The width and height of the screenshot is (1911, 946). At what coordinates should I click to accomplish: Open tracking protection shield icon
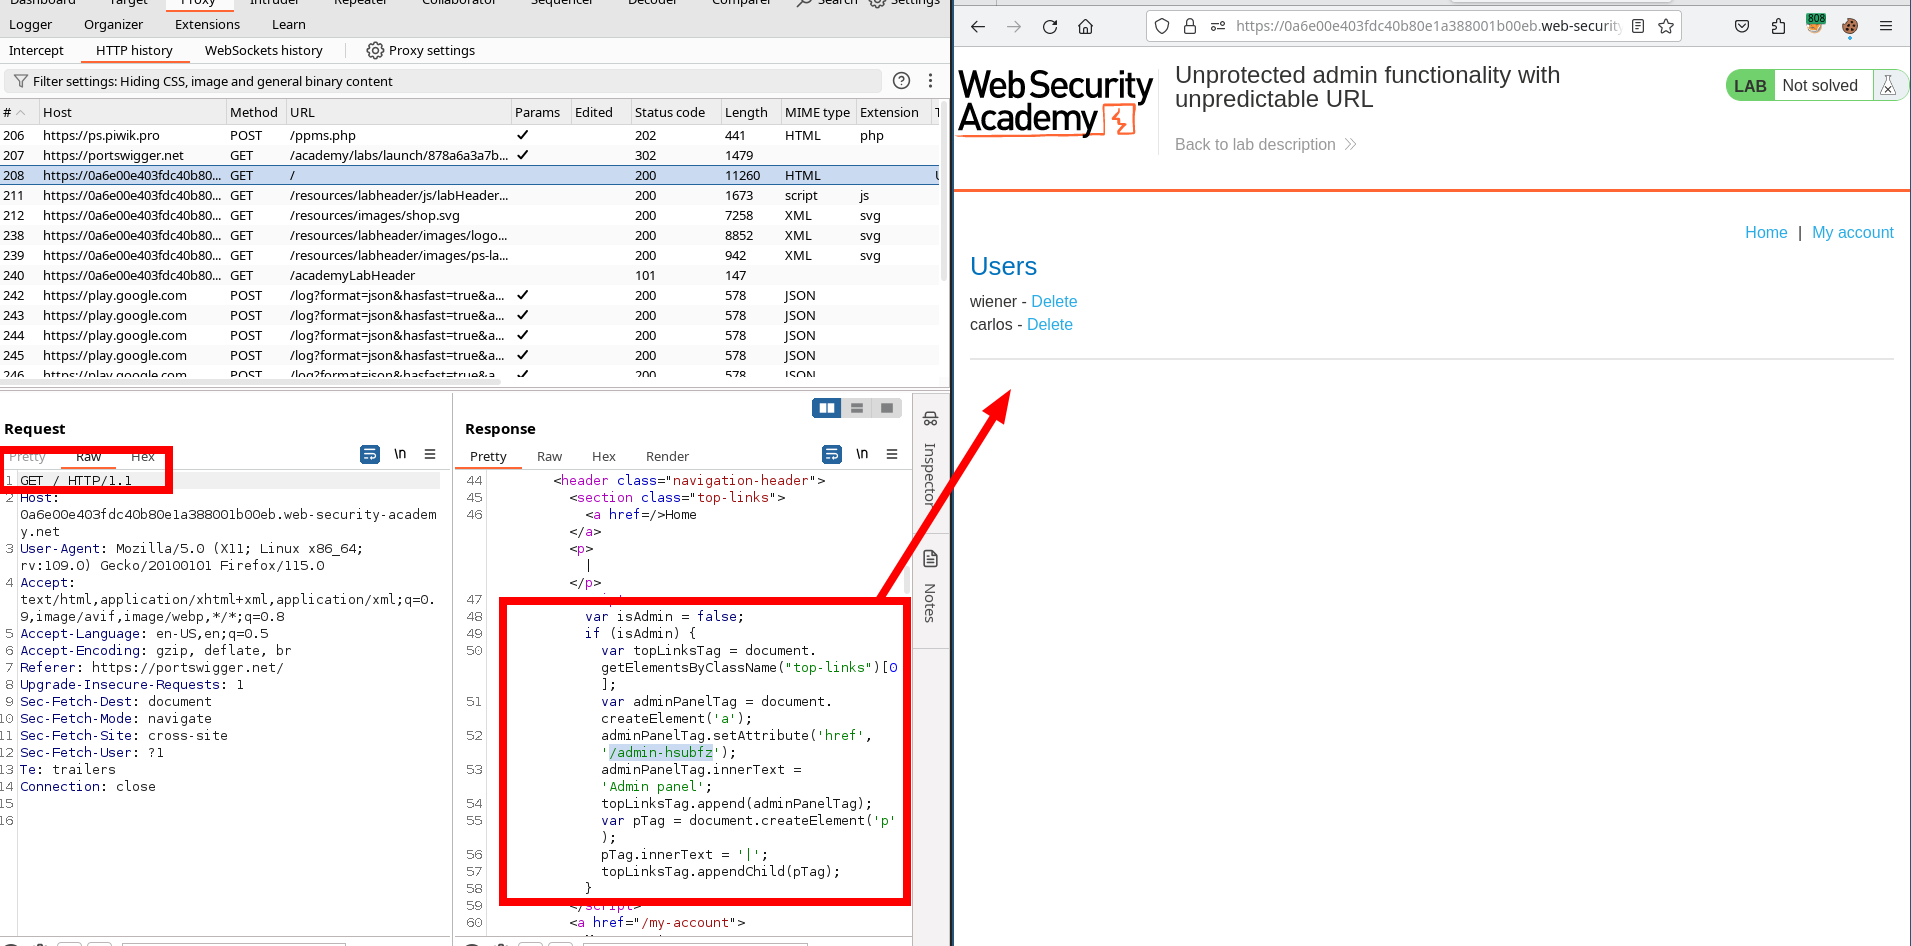pyautogui.click(x=1162, y=27)
